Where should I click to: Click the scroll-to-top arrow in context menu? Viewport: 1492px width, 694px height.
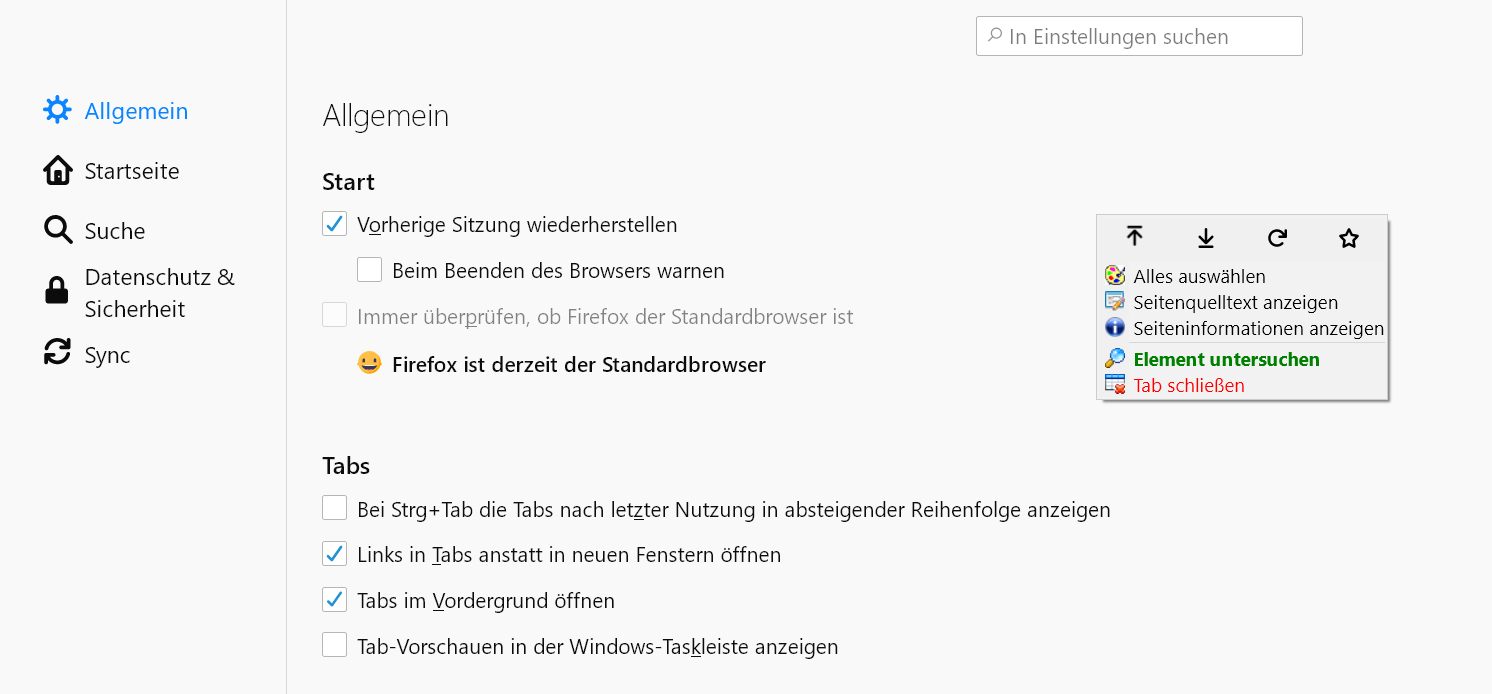[1134, 237]
